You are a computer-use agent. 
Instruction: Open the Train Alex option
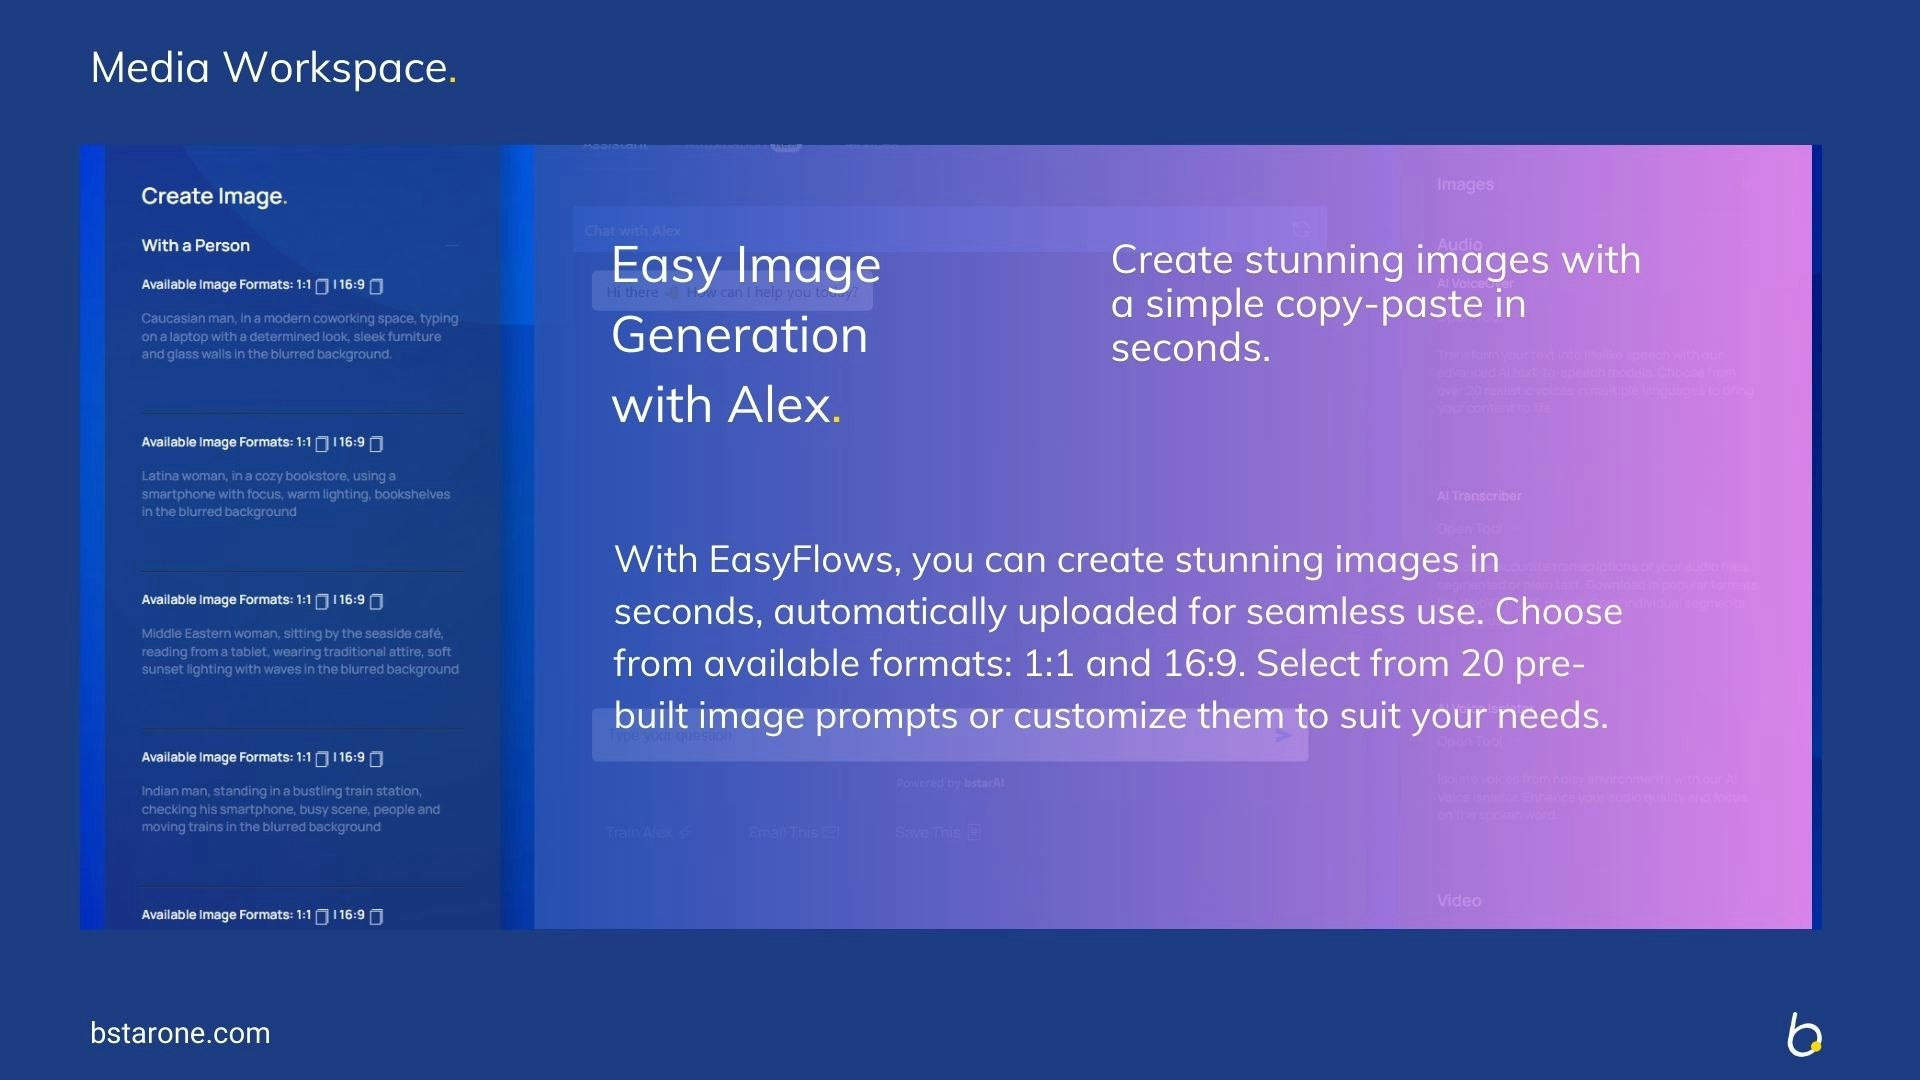pos(647,833)
